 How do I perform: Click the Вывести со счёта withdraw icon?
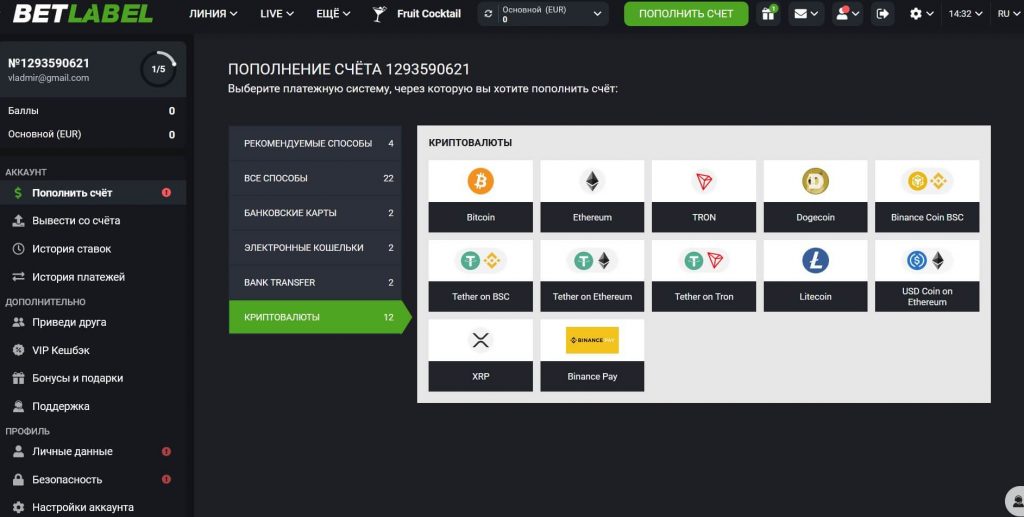[x=18, y=221]
